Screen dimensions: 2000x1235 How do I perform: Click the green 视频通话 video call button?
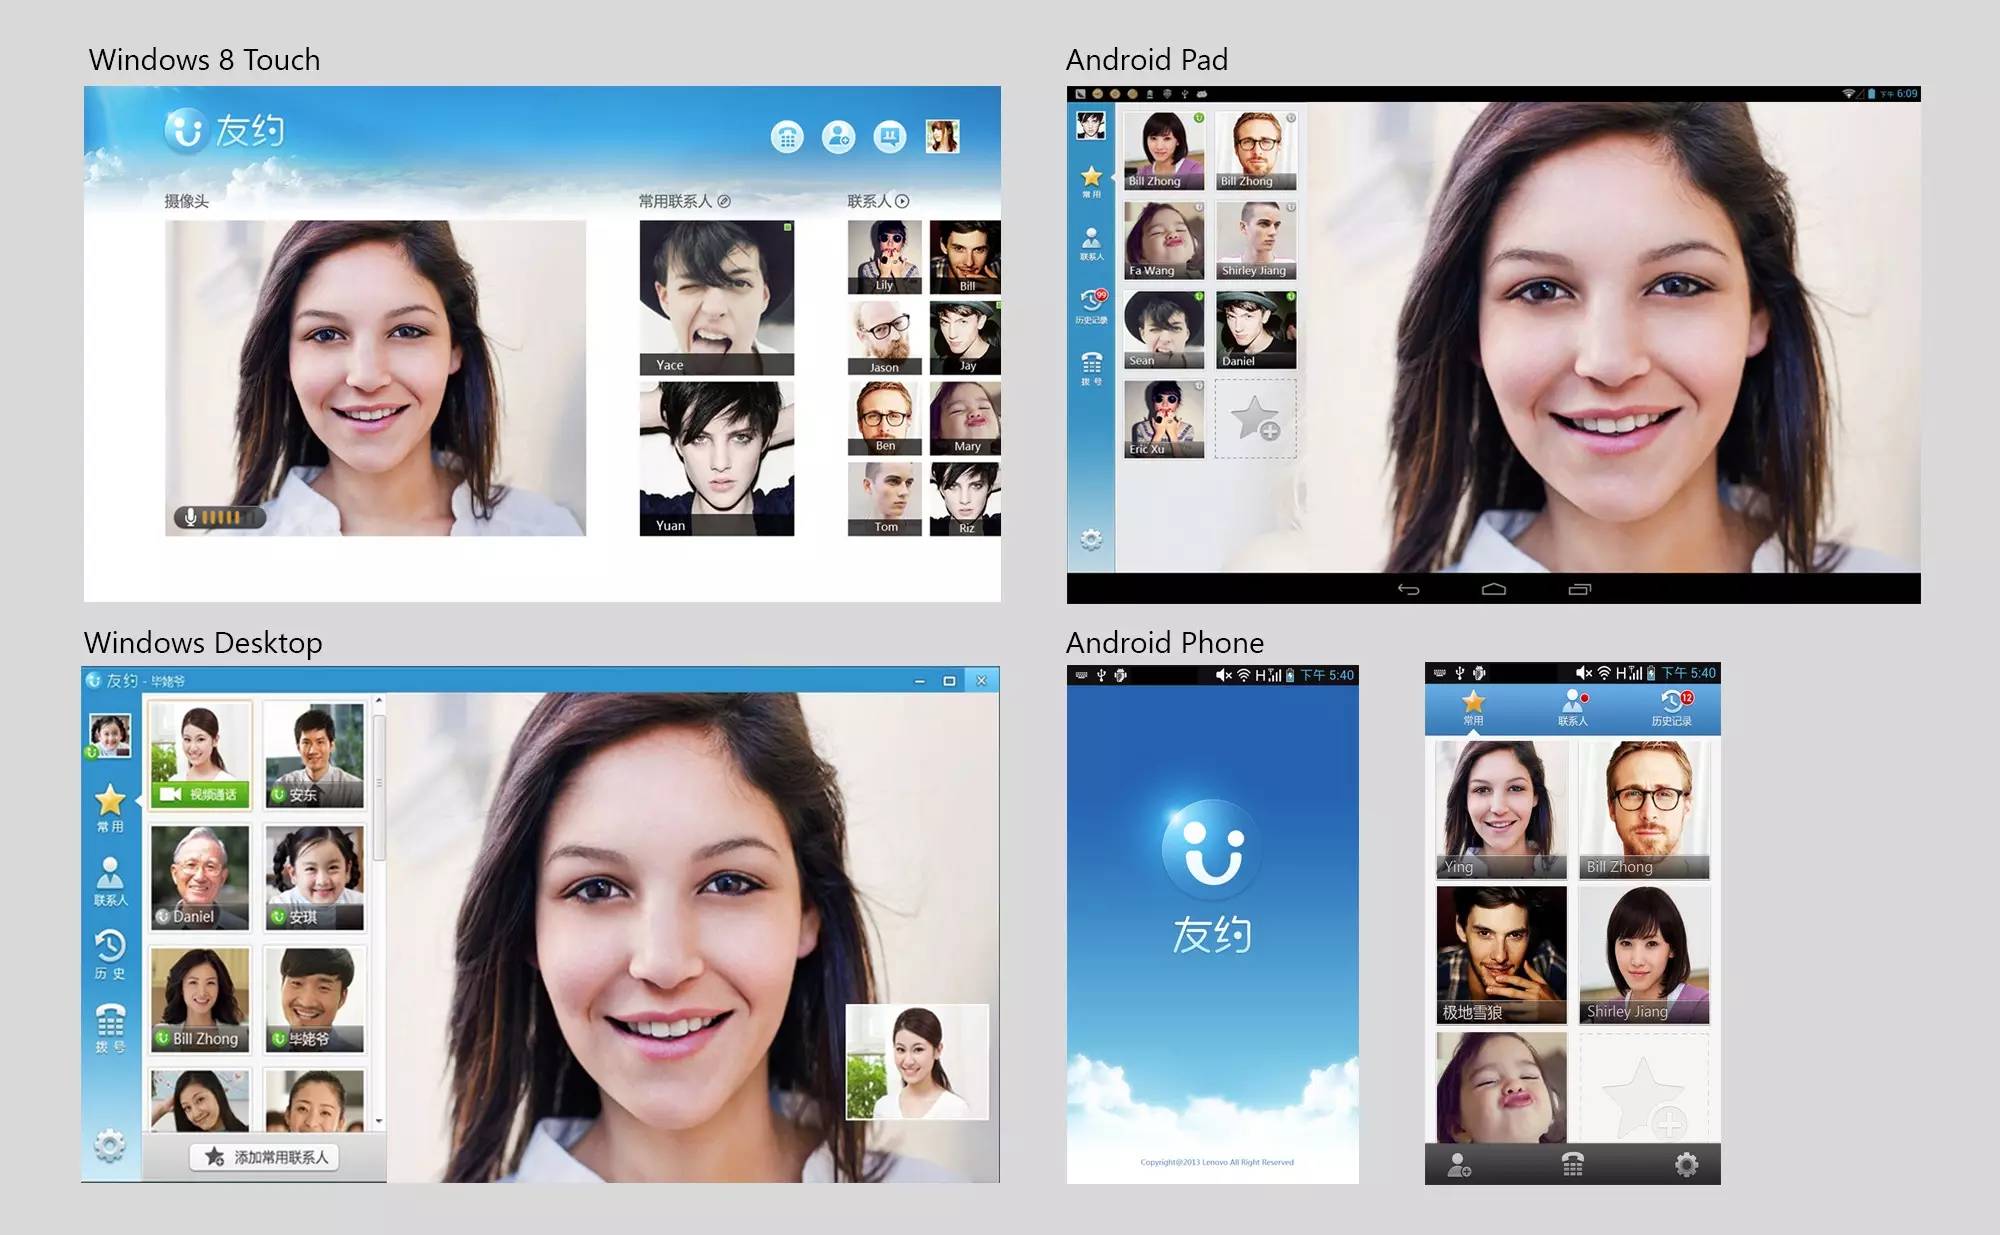click(x=200, y=794)
